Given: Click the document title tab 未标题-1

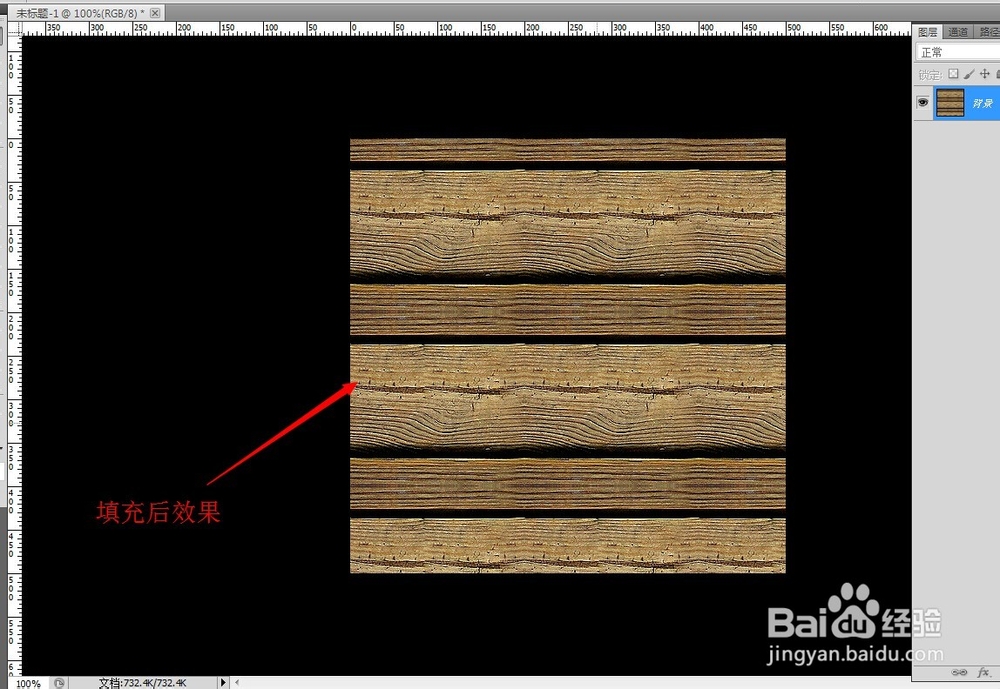Looking at the screenshot, I should click(60, 14).
